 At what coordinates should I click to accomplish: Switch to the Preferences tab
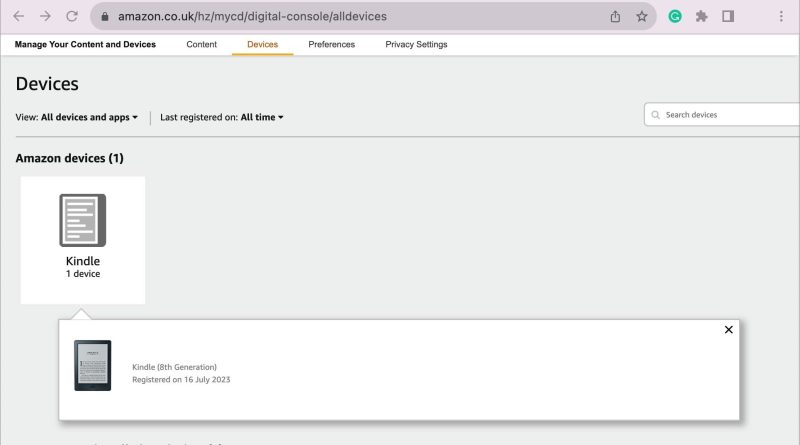point(332,44)
